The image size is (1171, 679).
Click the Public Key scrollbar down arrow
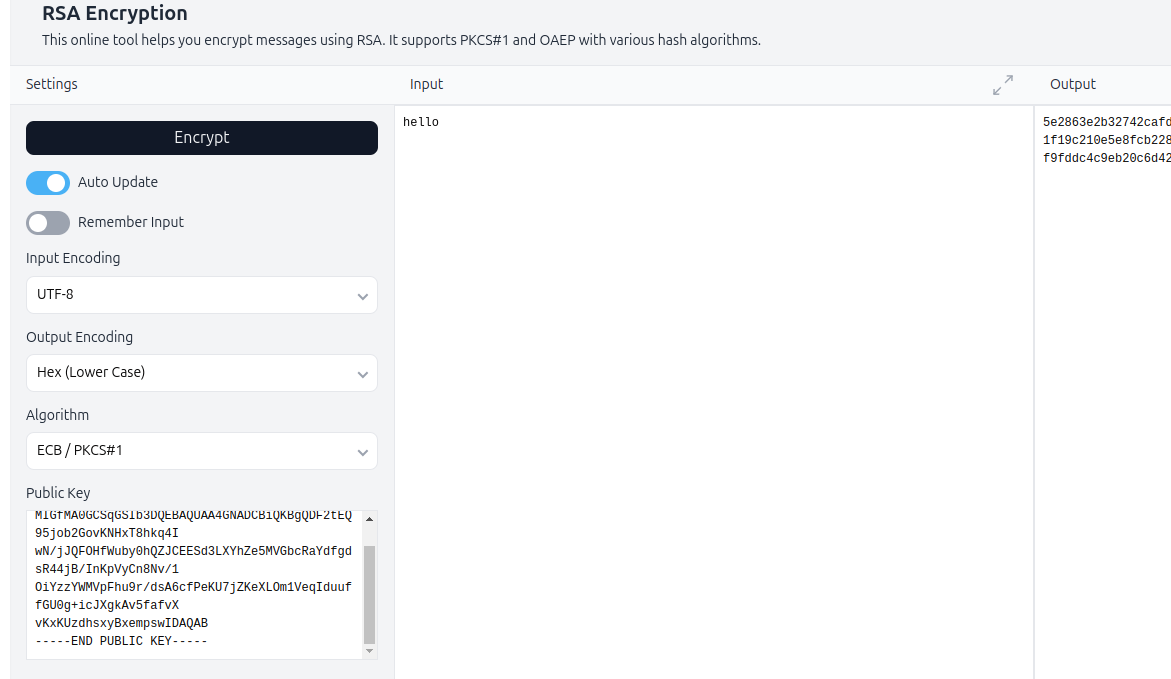(x=370, y=651)
